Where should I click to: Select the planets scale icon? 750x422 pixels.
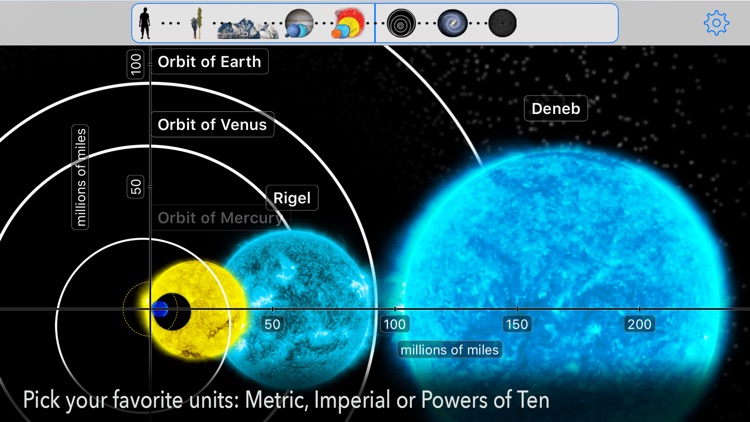point(299,23)
